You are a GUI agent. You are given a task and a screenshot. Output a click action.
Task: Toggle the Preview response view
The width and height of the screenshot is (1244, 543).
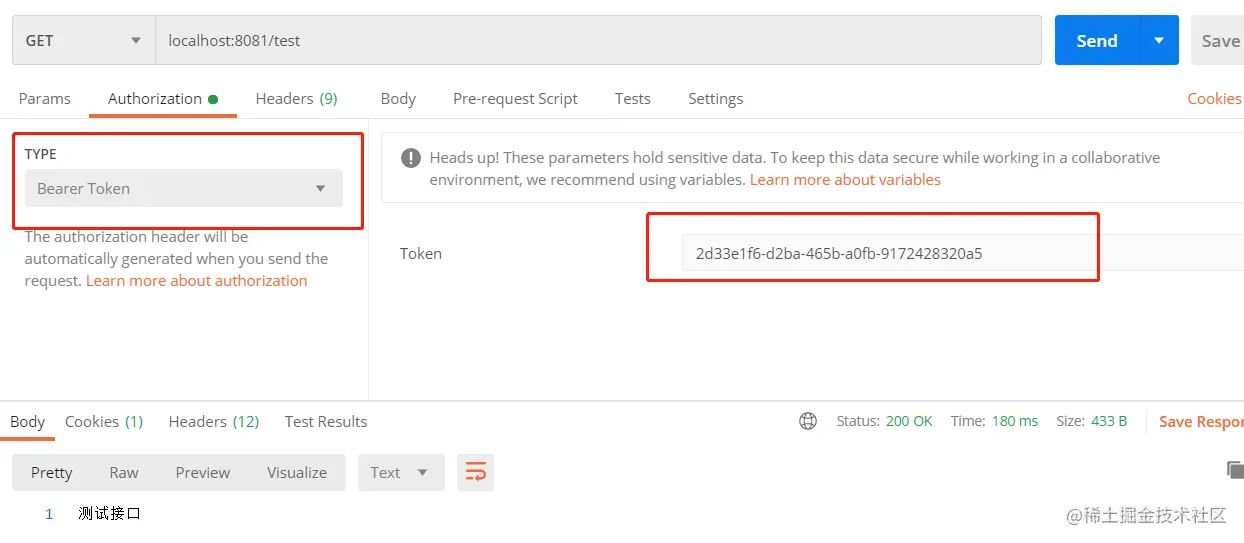203,472
